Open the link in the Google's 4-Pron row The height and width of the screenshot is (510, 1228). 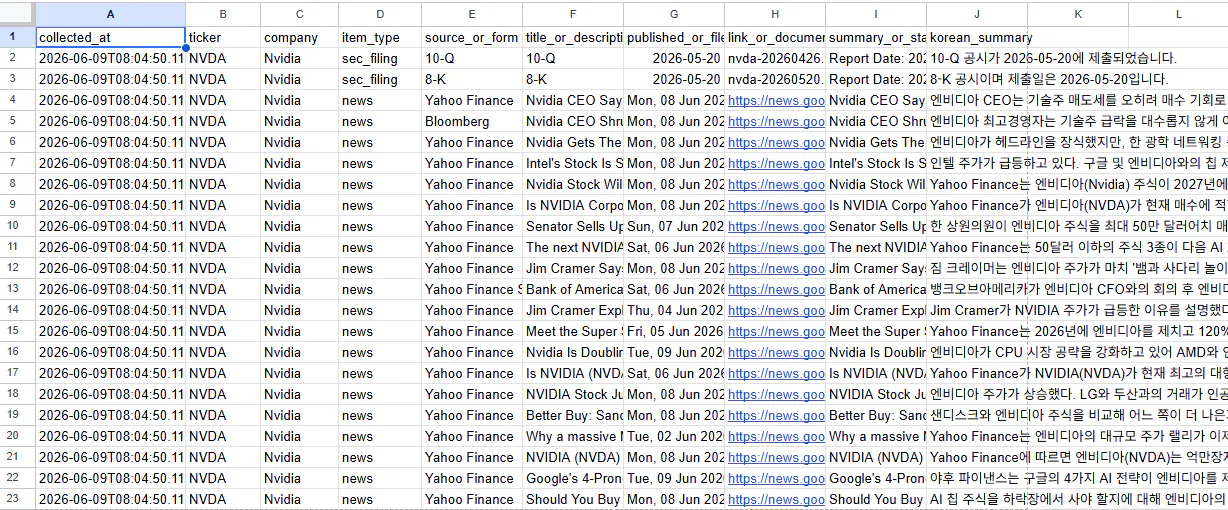[776, 478]
